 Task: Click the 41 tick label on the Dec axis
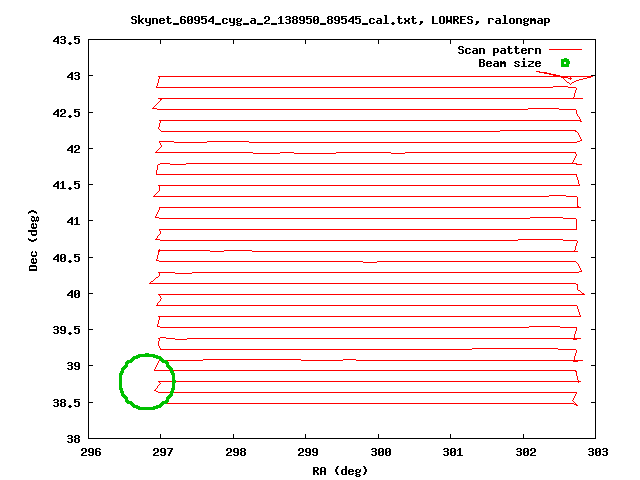point(73,221)
